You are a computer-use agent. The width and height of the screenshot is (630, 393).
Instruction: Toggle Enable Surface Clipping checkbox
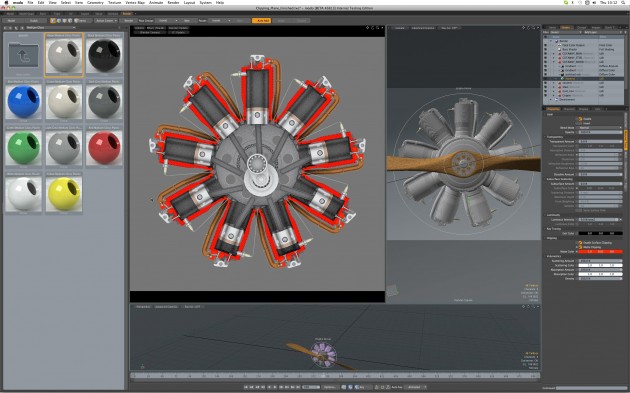(x=580, y=243)
